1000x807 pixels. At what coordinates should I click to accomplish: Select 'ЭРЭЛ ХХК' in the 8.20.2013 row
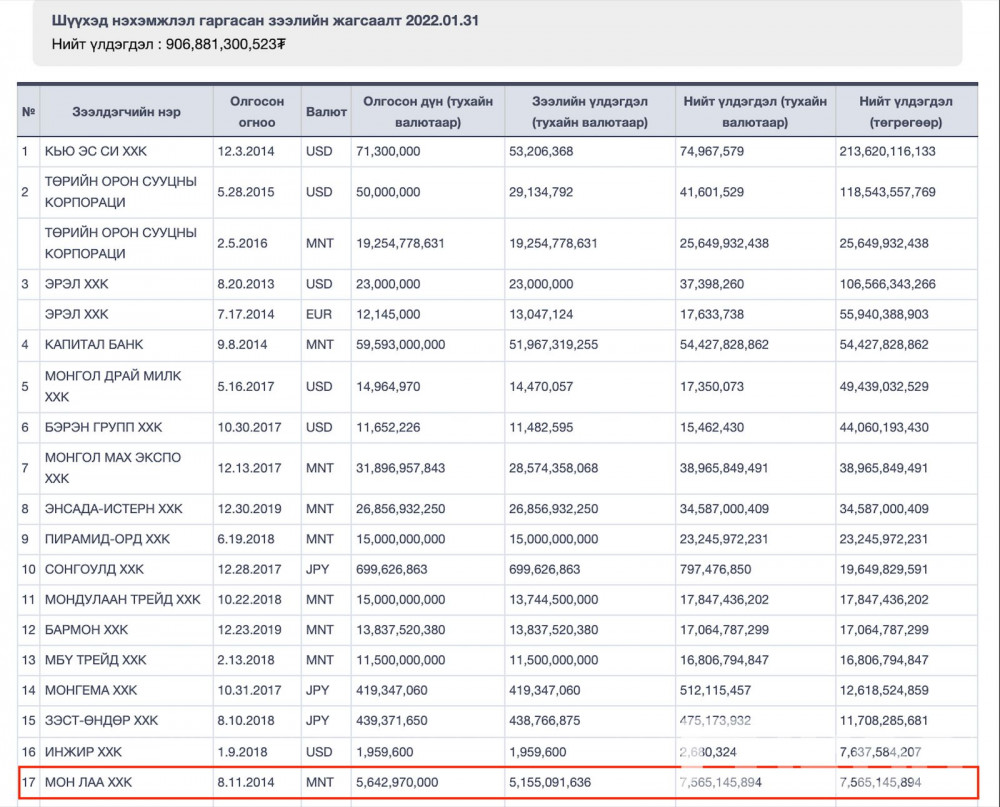point(77,284)
